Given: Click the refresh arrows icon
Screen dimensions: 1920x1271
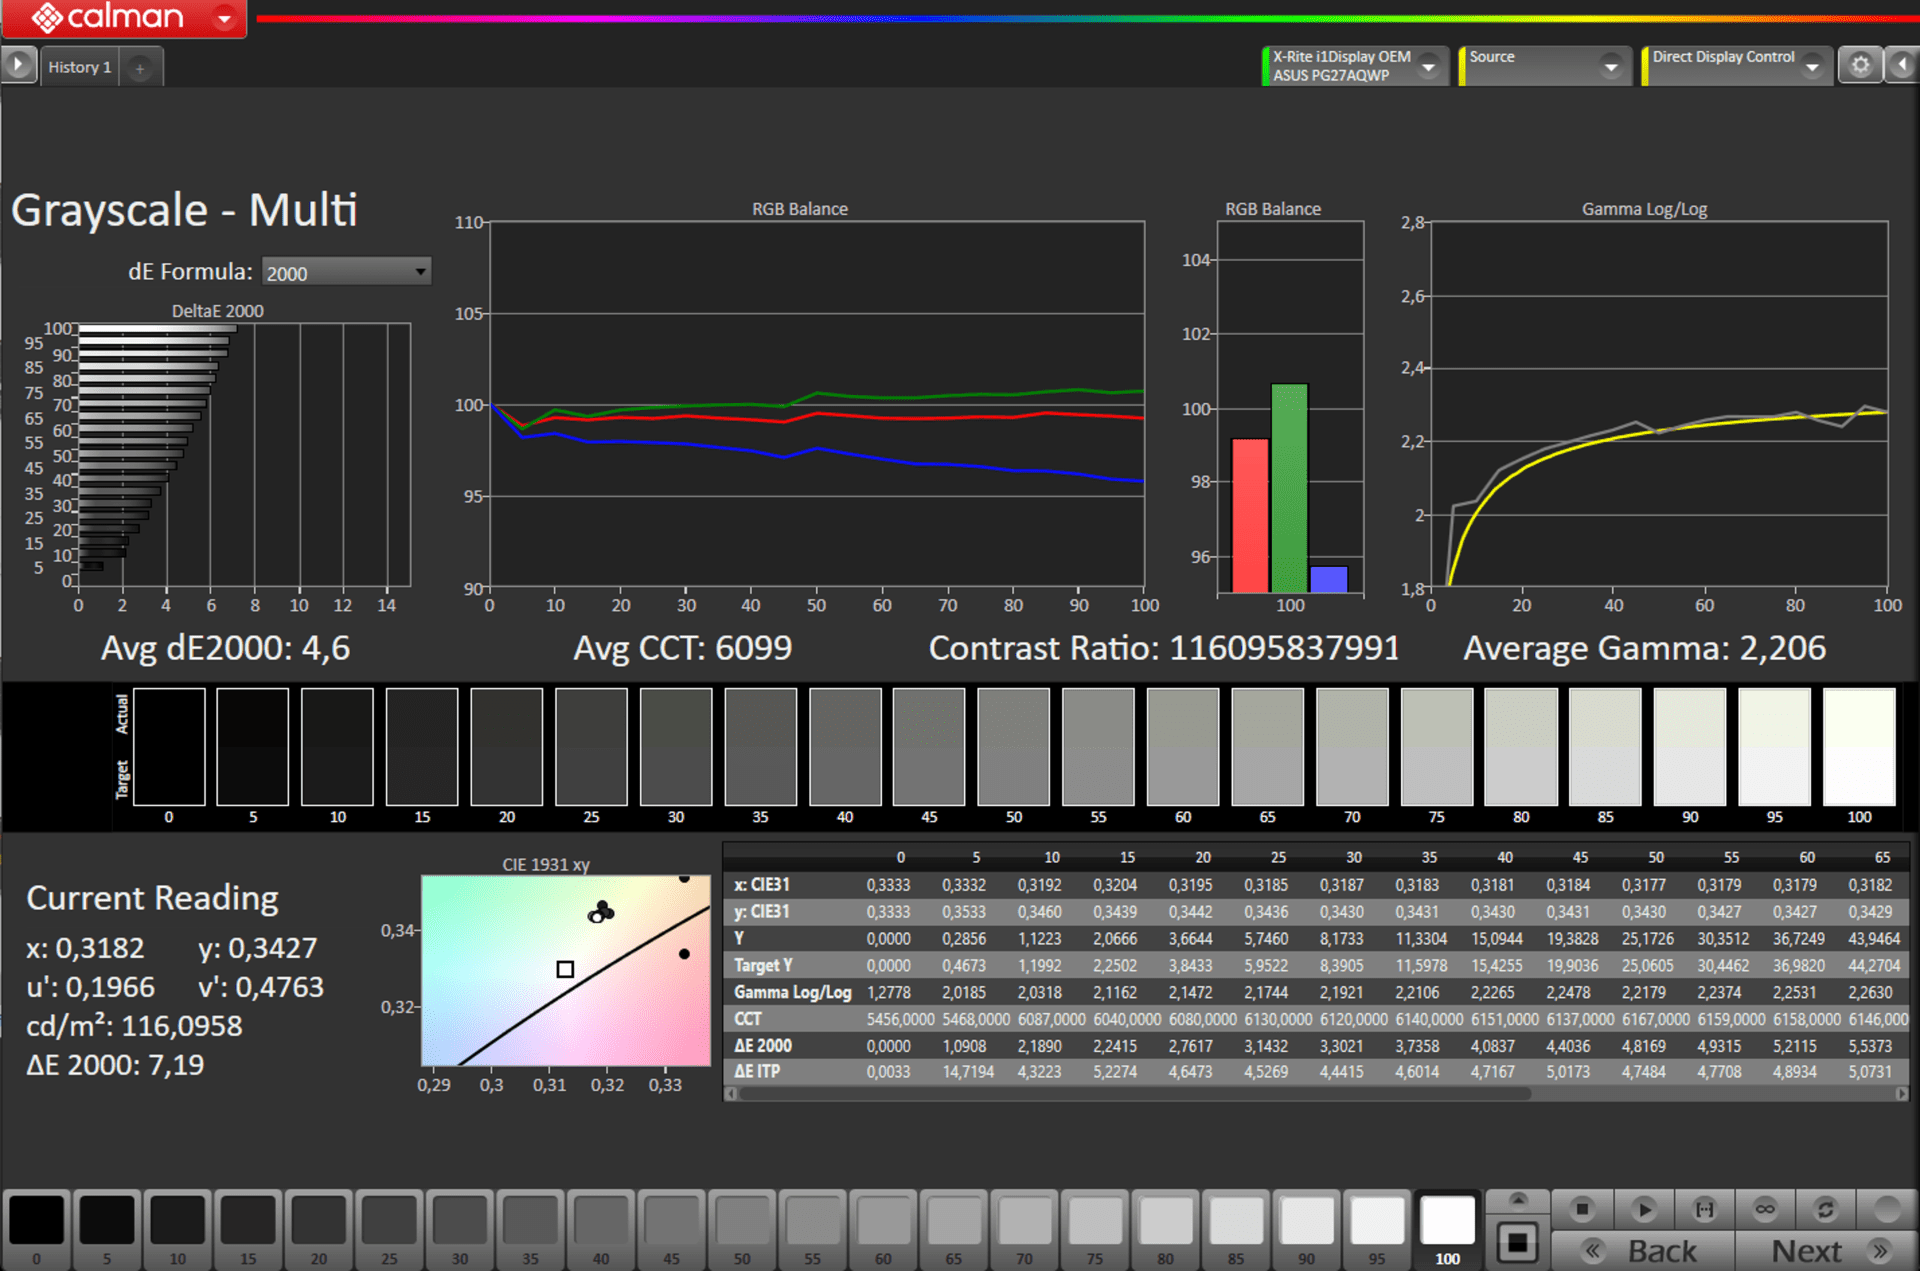Looking at the screenshot, I should click(x=1825, y=1210).
